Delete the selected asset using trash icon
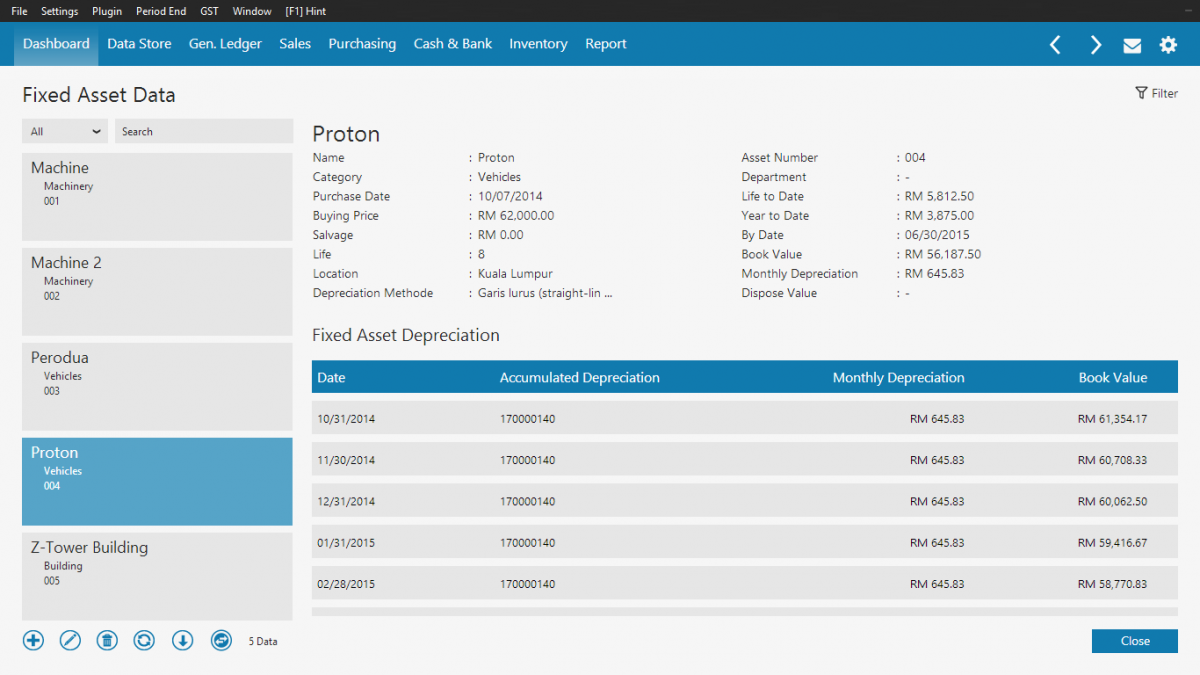This screenshot has width=1200, height=675. tap(107, 640)
